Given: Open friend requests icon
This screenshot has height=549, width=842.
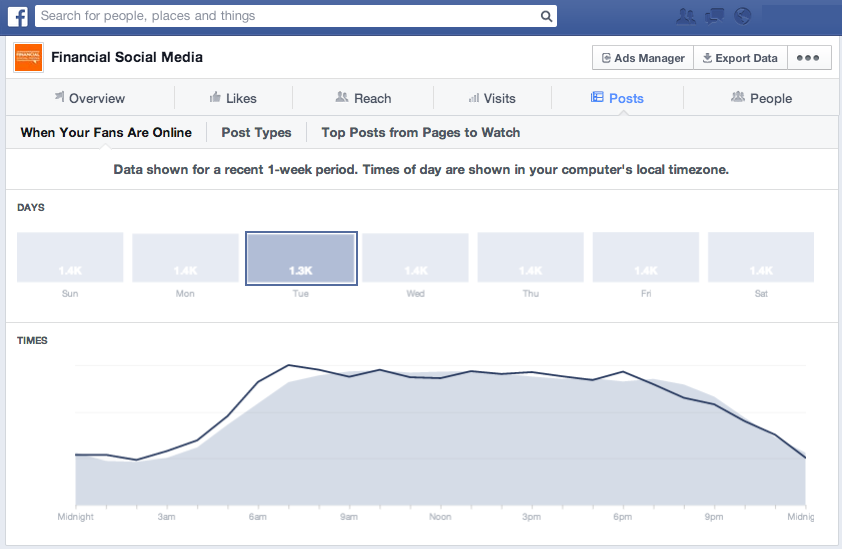Looking at the screenshot, I should coord(686,16).
